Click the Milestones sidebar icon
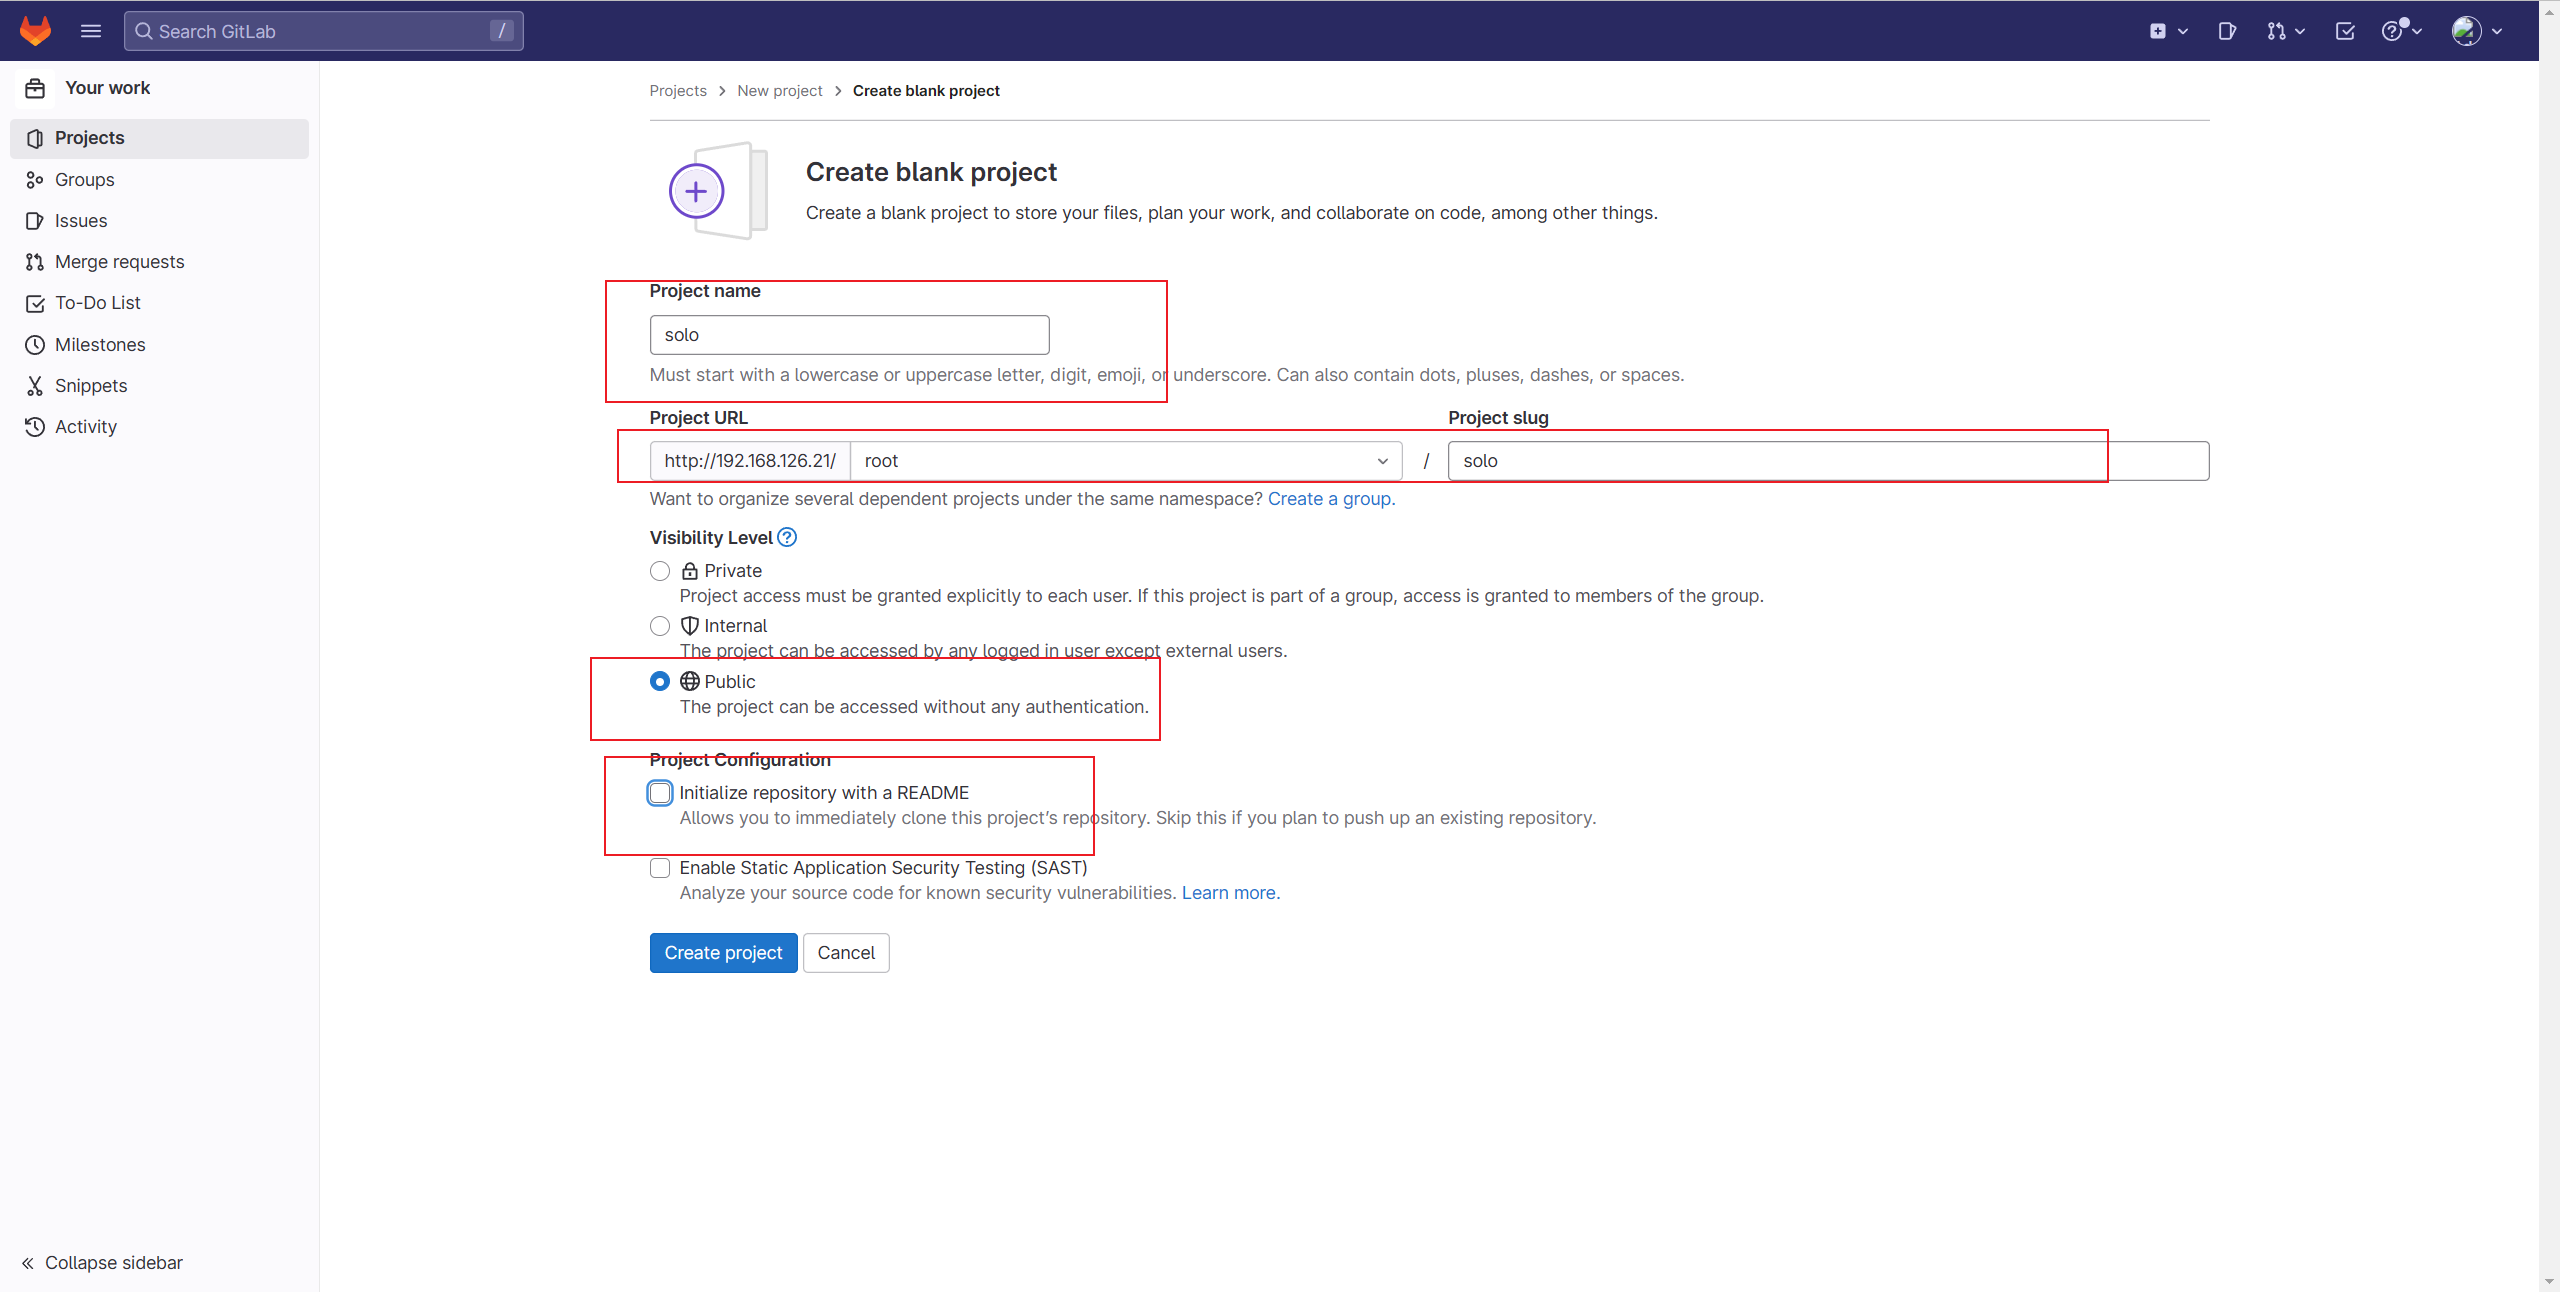The image size is (2560, 1292). (x=33, y=344)
